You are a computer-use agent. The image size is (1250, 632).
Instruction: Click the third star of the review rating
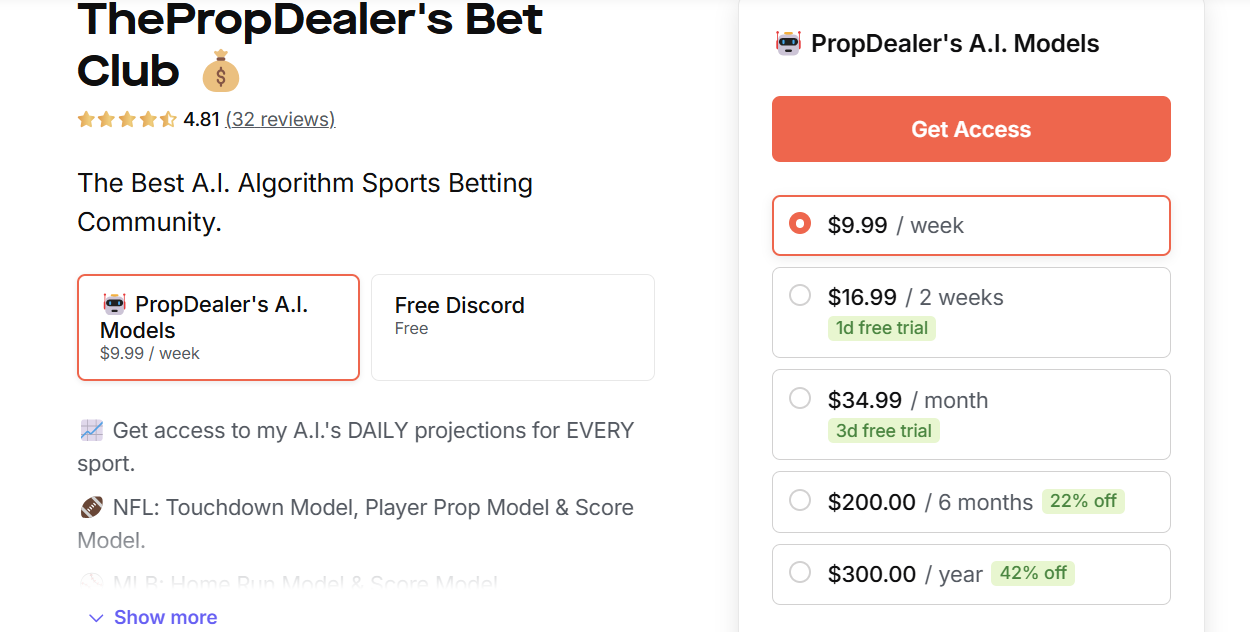[127, 119]
